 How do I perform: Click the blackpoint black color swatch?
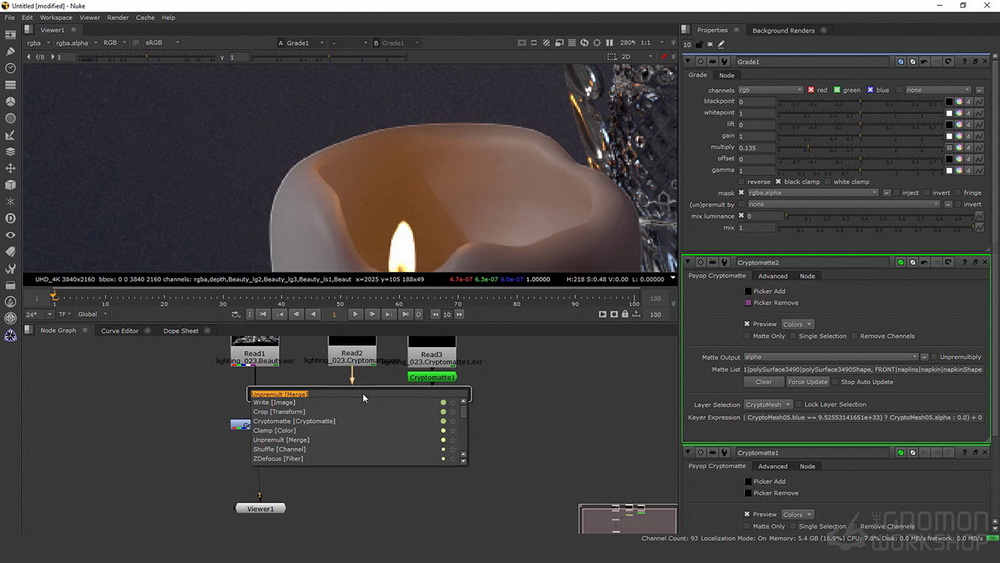(x=949, y=102)
